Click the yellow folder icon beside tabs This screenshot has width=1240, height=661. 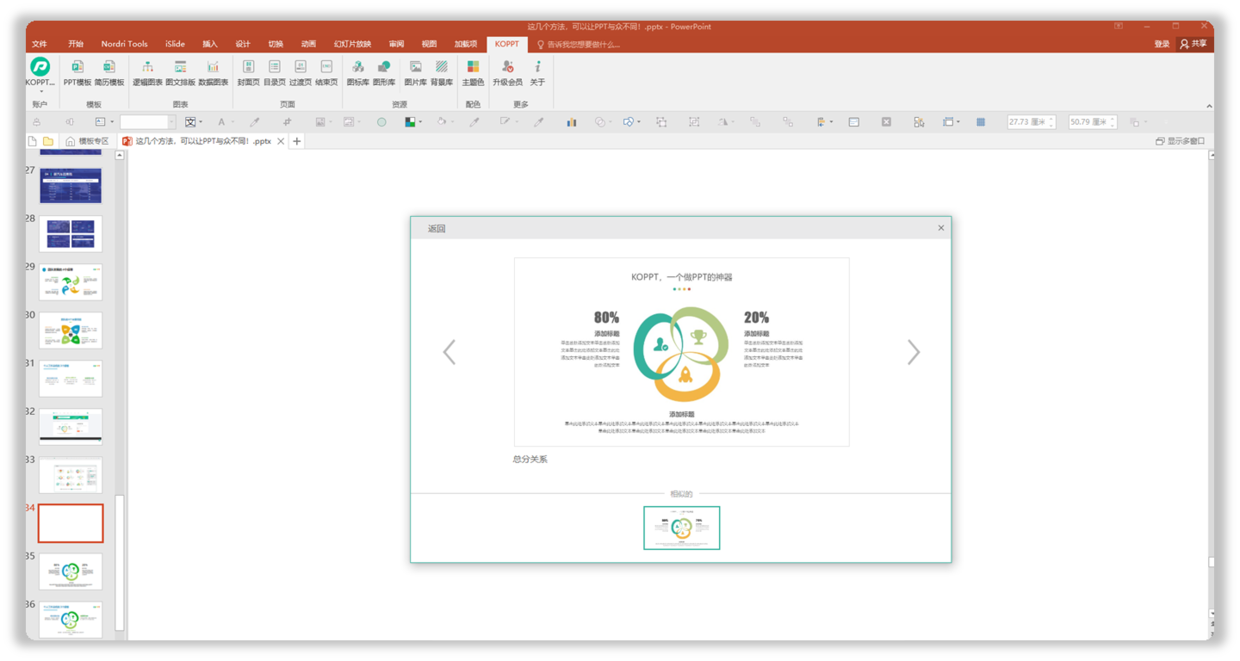(x=48, y=141)
